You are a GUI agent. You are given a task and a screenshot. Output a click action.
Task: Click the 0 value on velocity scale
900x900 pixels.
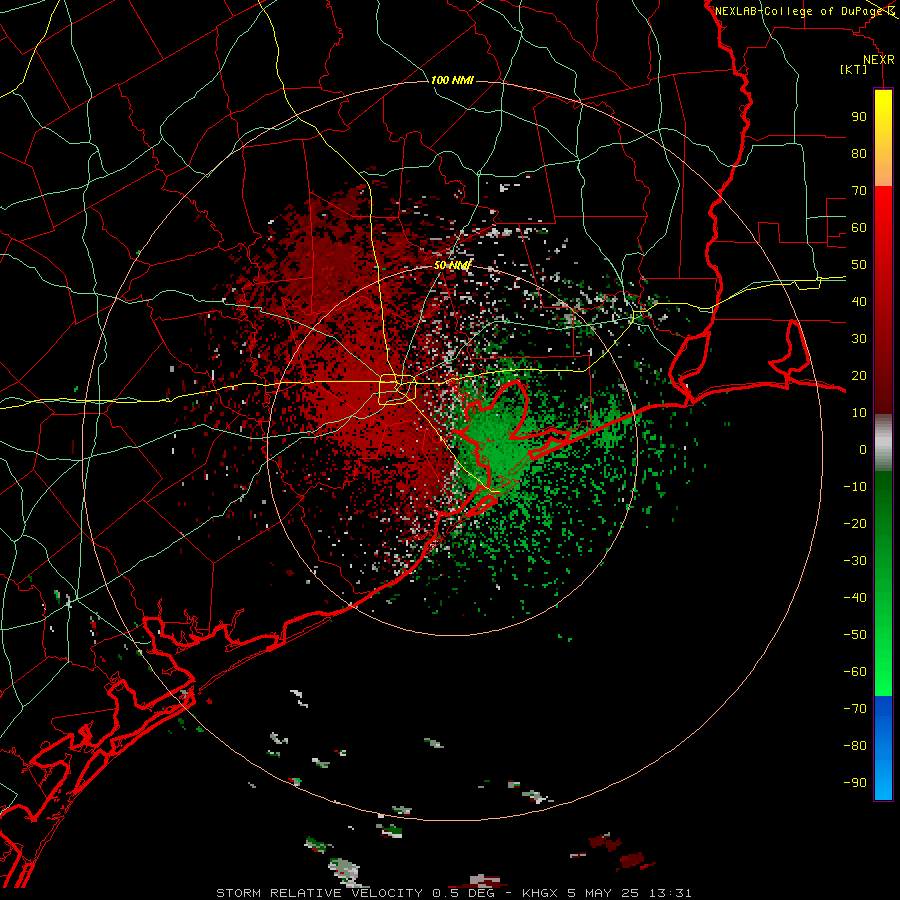pyautogui.click(x=863, y=449)
